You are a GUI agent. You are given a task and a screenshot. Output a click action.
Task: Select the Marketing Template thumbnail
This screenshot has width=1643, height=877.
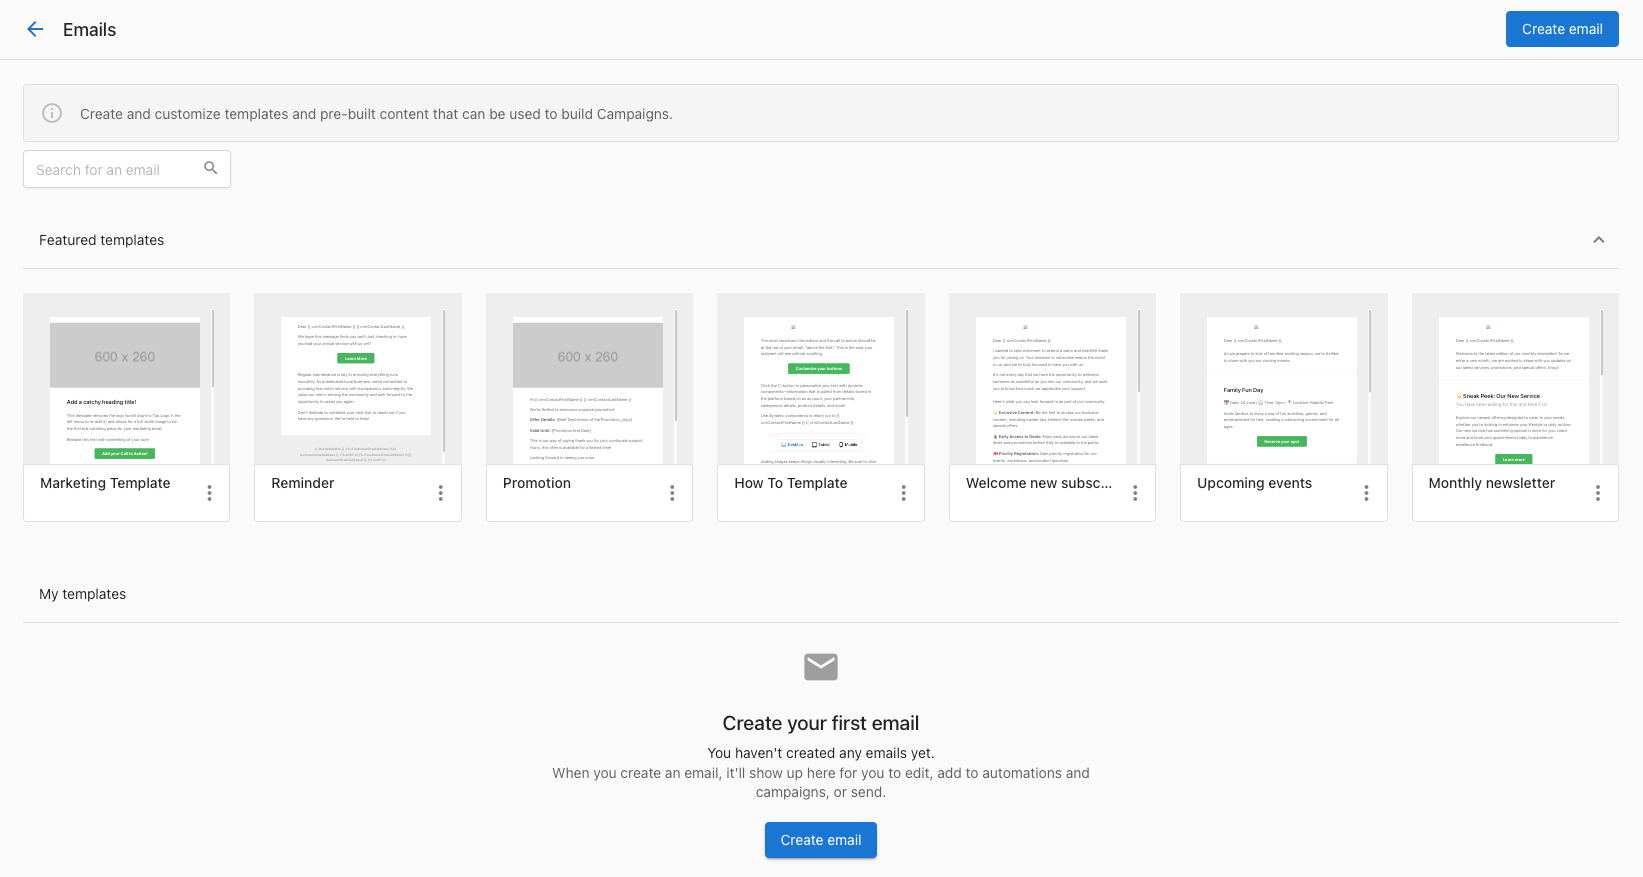click(x=126, y=379)
